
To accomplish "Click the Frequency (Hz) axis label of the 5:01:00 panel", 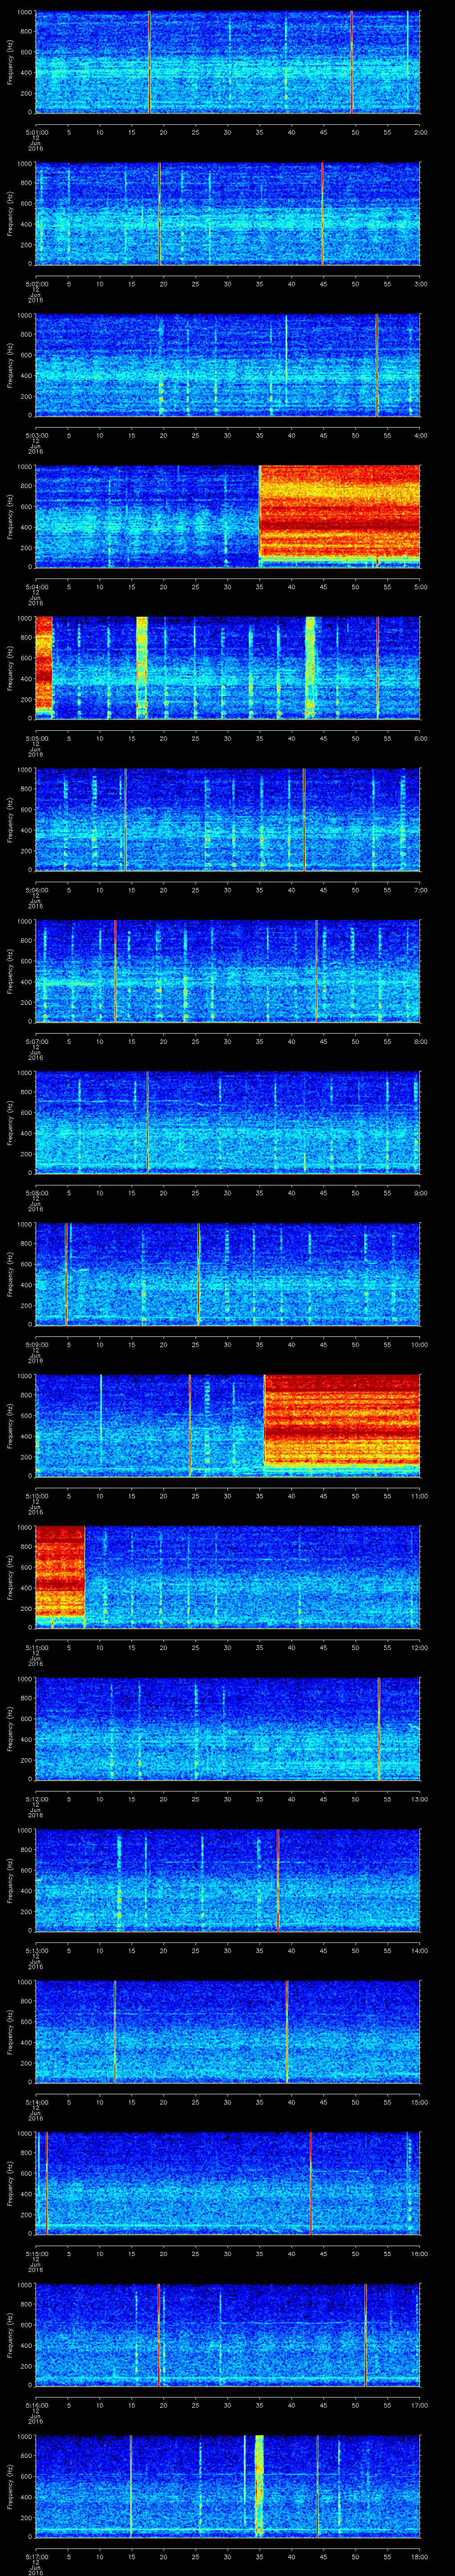I will [x=10, y=62].
